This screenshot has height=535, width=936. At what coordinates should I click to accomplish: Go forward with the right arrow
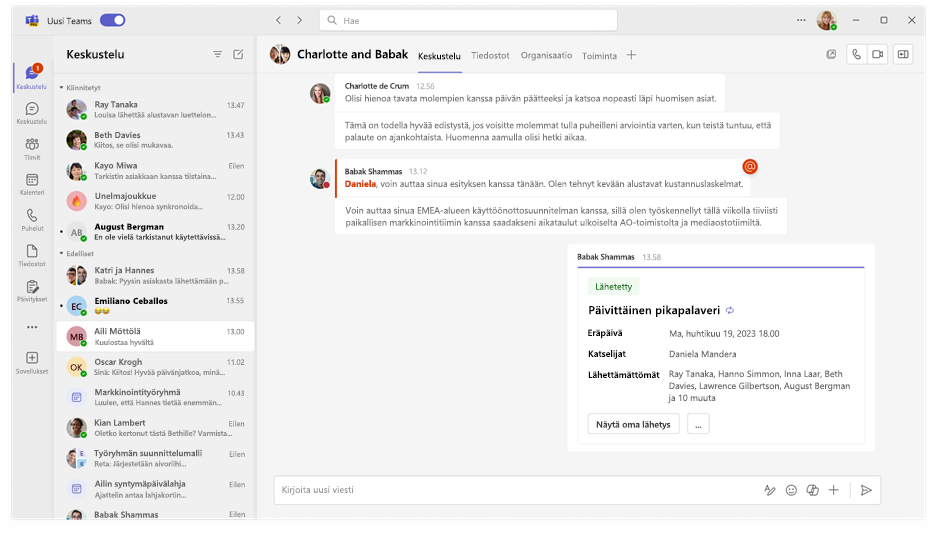300,20
